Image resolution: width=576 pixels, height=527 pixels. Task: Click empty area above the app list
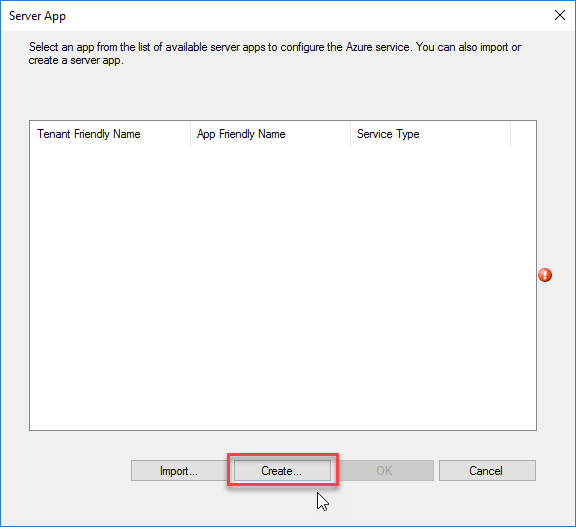[x=283, y=94]
